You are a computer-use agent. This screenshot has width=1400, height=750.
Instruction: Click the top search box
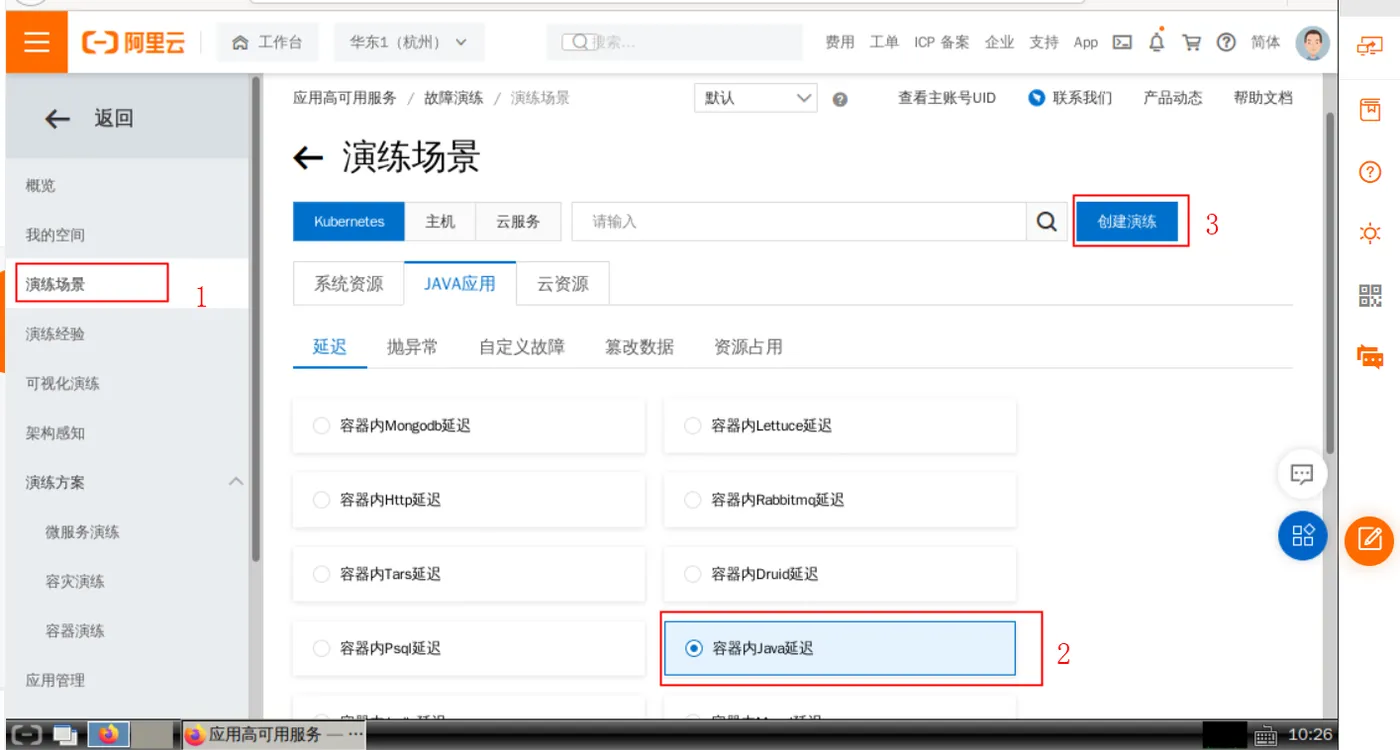click(x=675, y=42)
